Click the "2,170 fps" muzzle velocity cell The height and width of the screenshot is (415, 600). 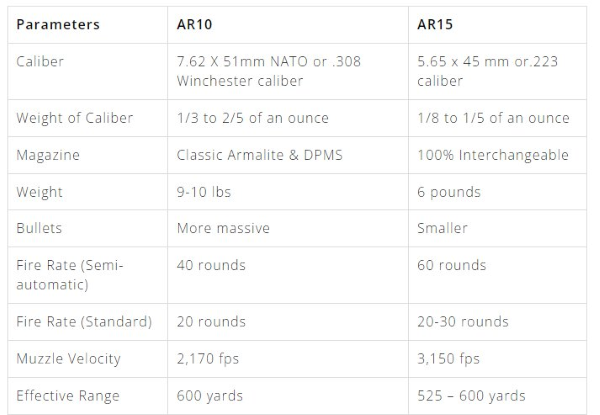pyautogui.click(x=208, y=358)
